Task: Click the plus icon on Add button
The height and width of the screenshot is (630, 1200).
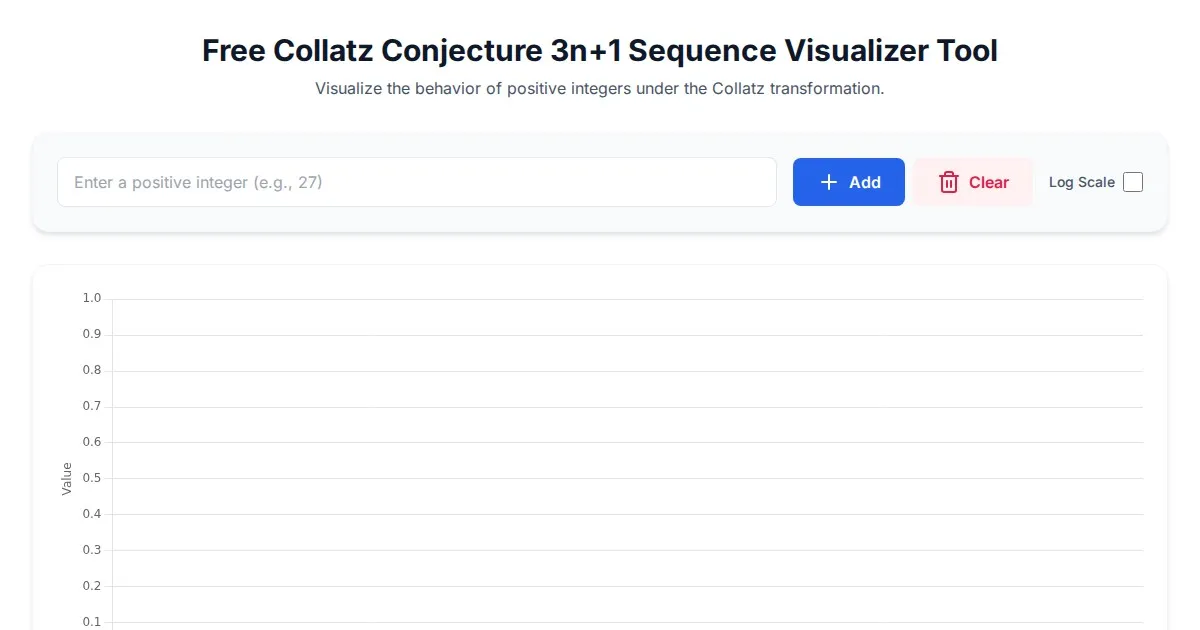Action: pyautogui.click(x=828, y=182)
